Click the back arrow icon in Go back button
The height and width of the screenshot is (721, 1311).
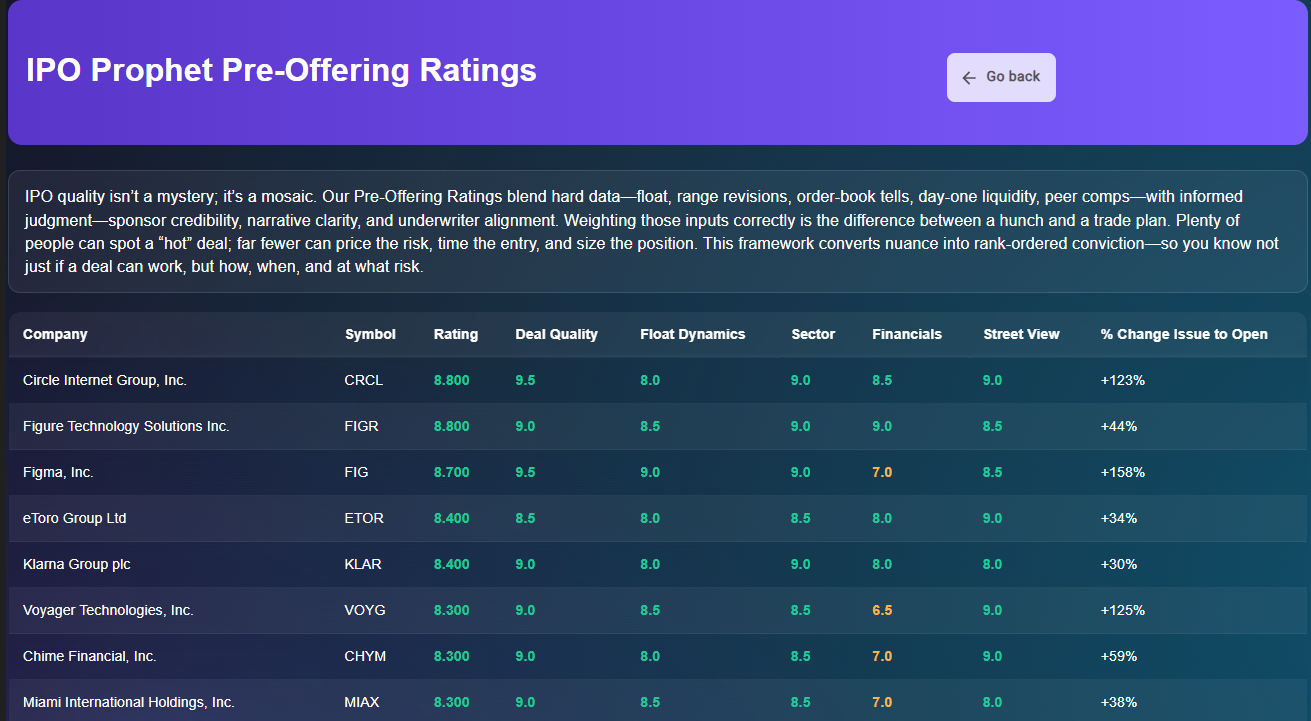coord(968,77)
